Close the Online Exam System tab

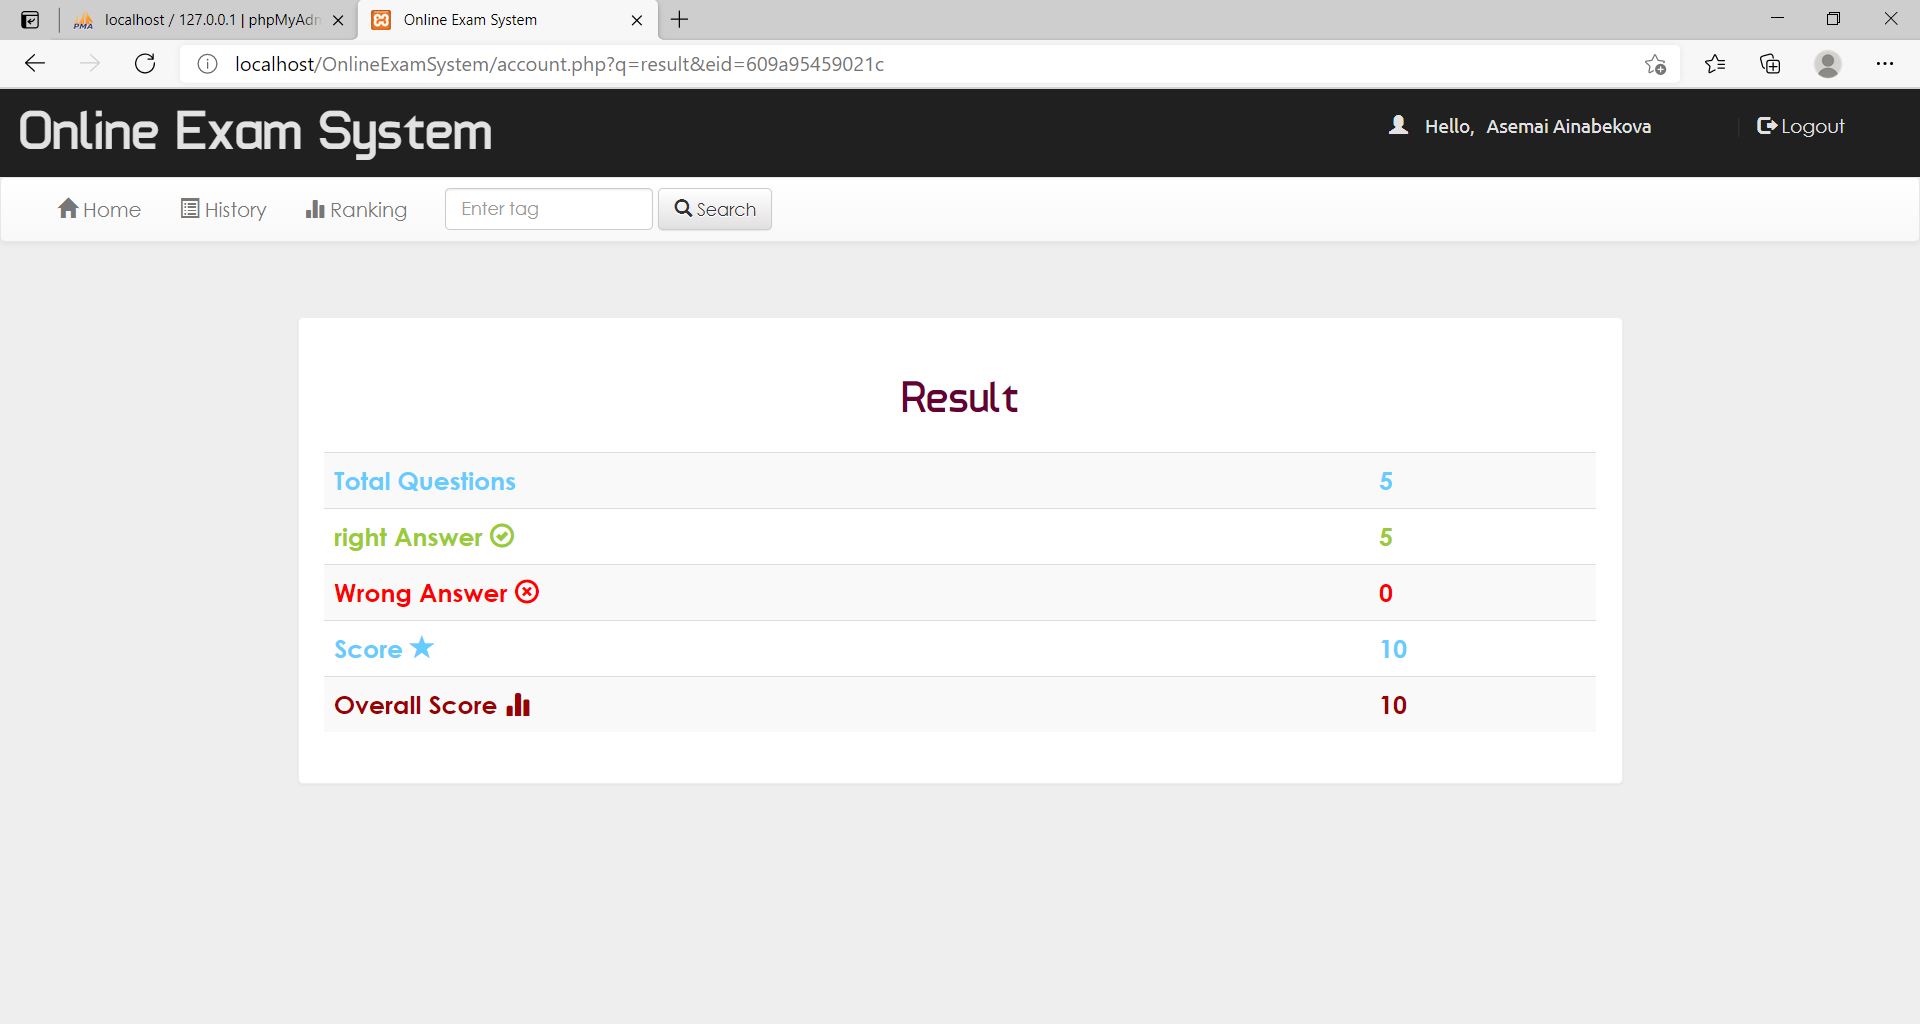click(637, 20)
